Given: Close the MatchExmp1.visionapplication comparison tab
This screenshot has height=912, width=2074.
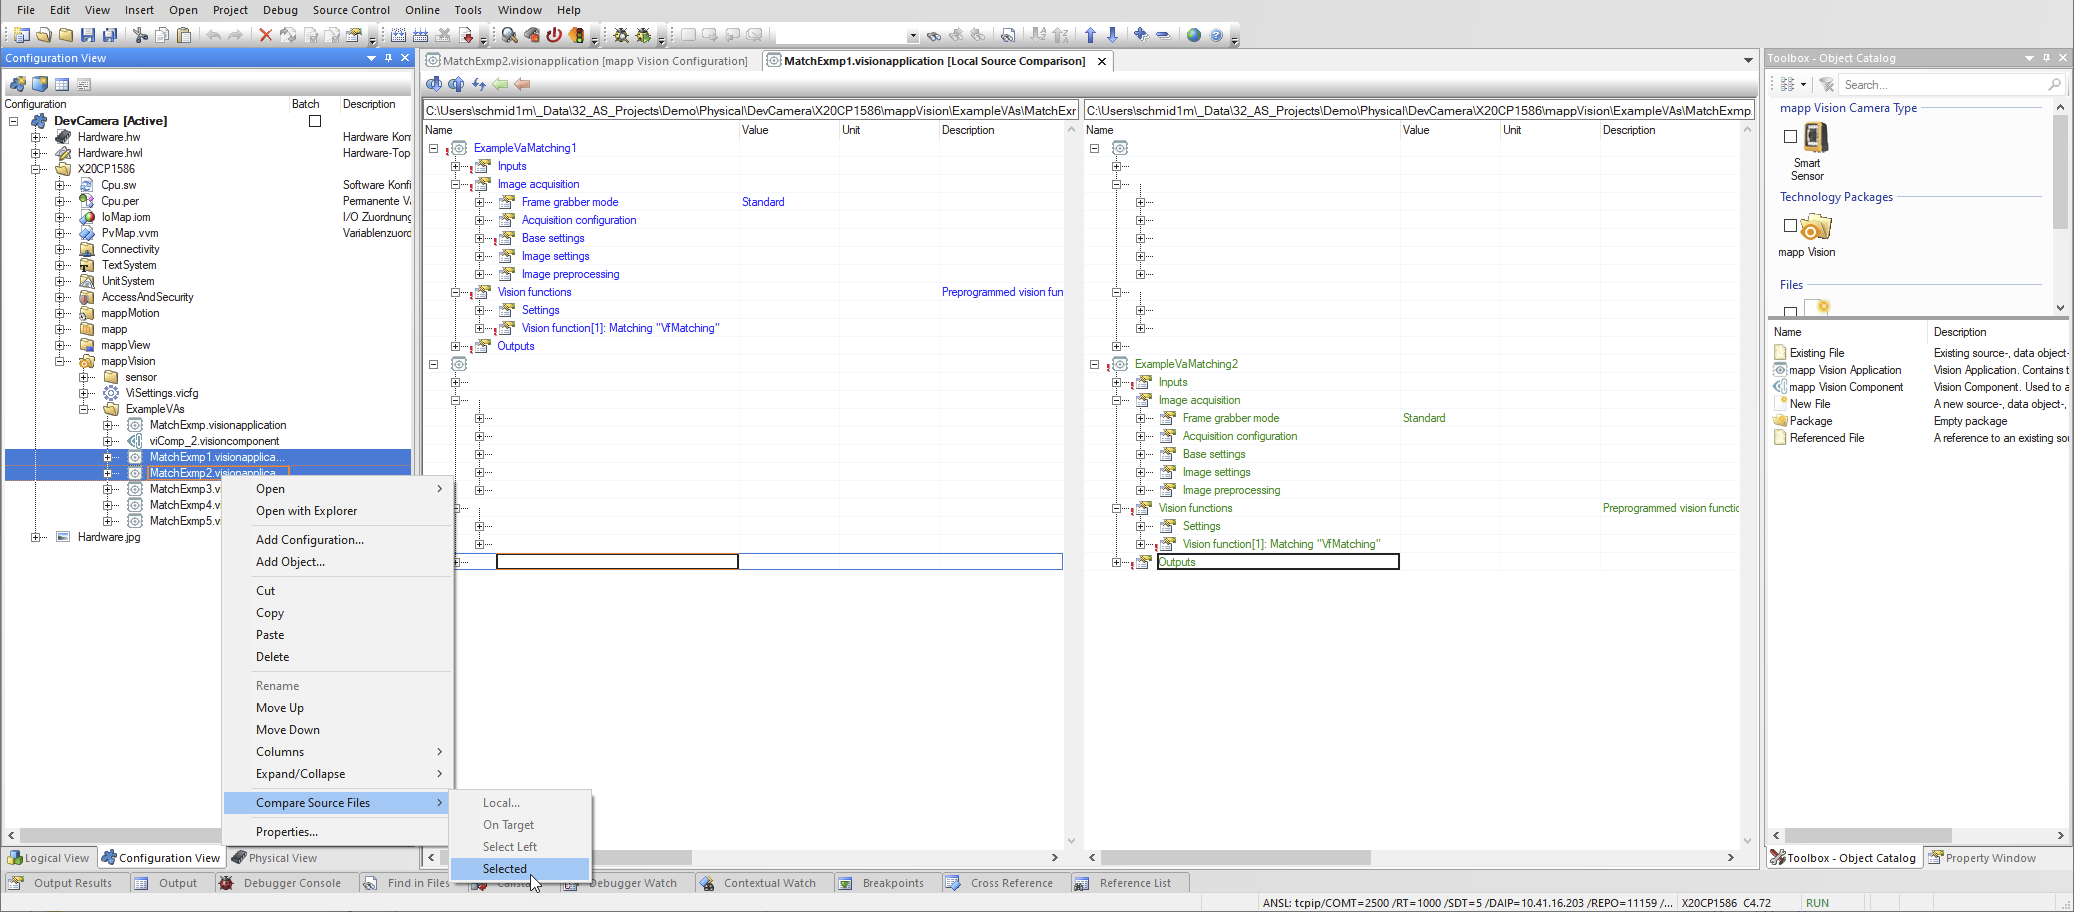Looking at the screenshot, I should 1102,61.
